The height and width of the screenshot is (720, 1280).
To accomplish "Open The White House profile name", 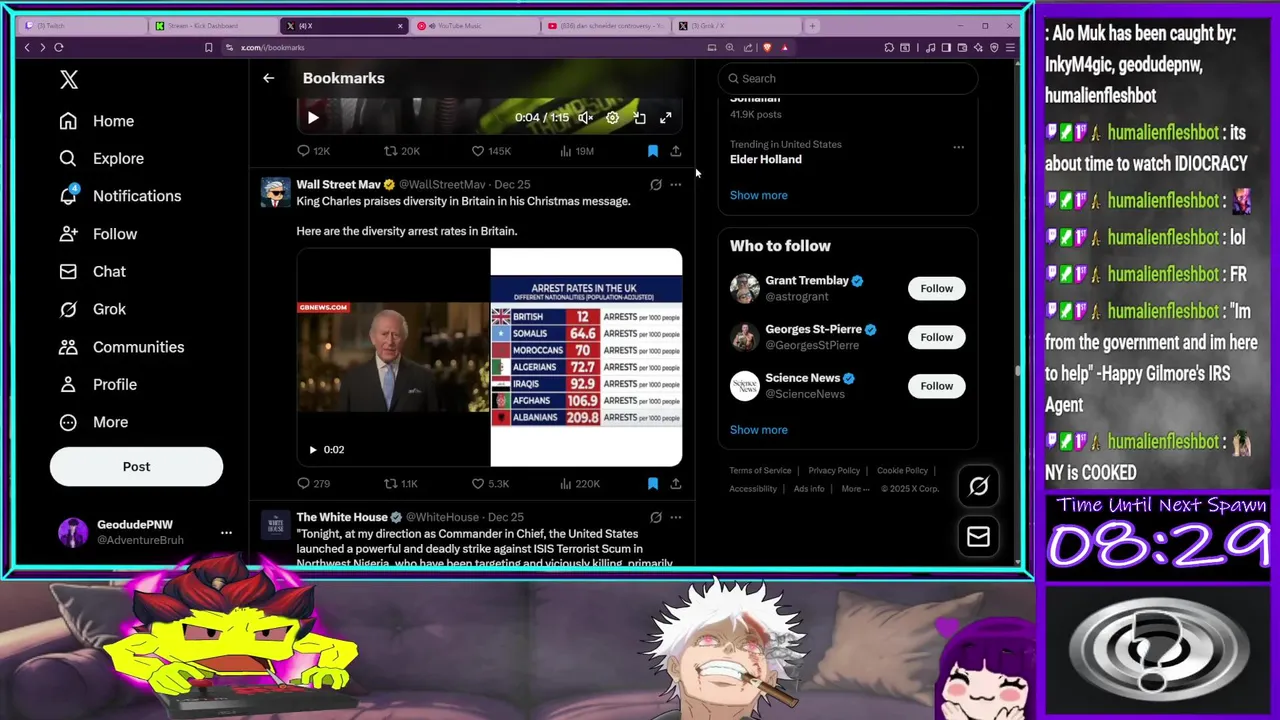I will [342, 517].
